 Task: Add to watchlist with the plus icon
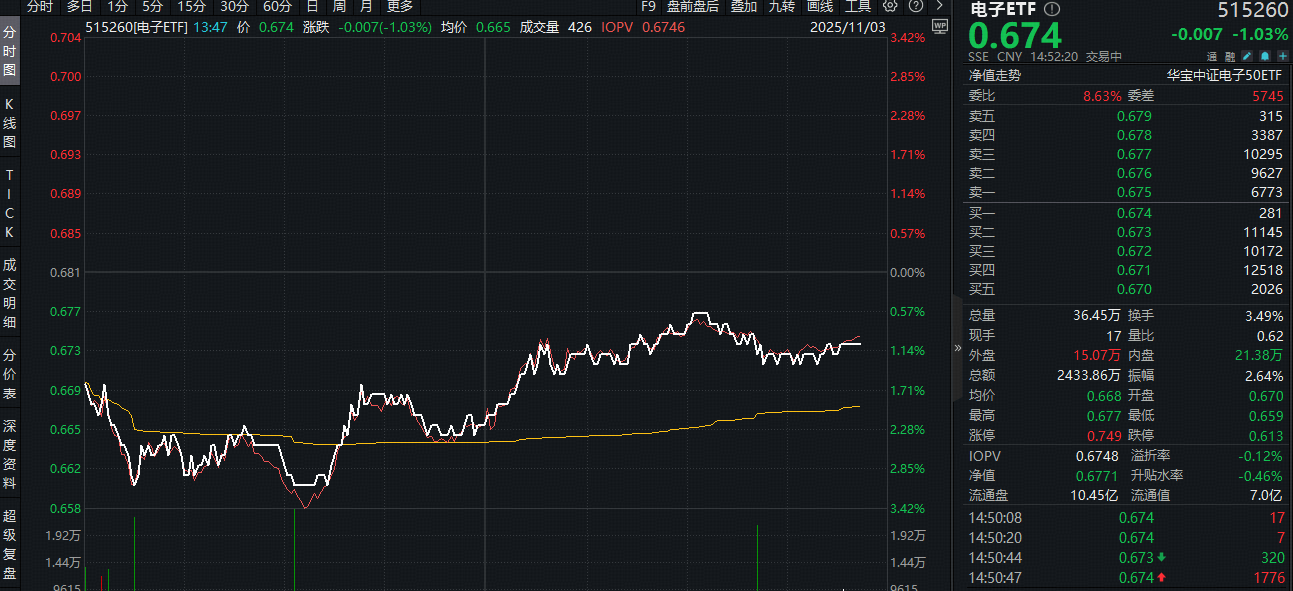pyautogui.click(x=1281, y=57)
